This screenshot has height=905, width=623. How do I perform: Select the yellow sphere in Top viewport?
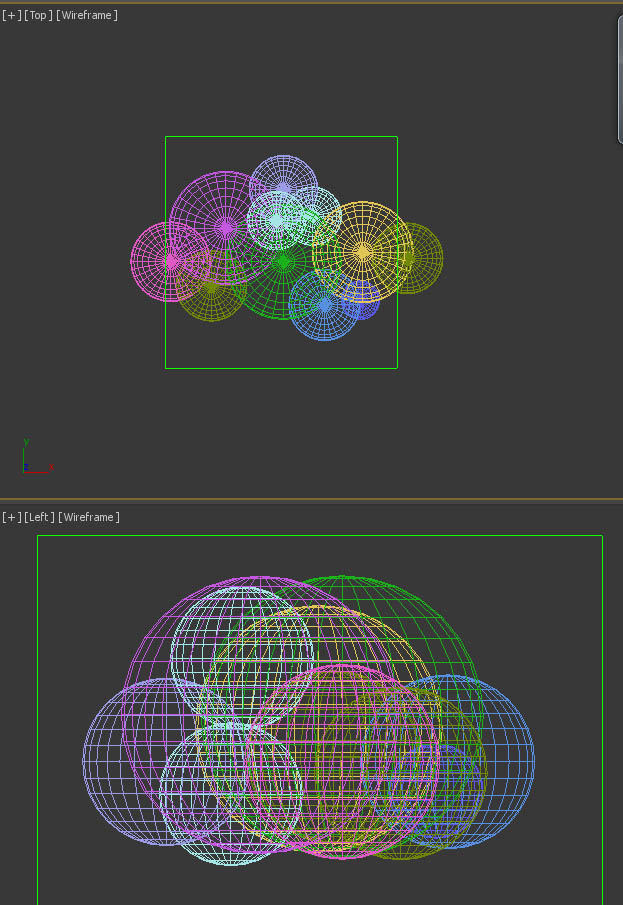(x=363, y=252)
